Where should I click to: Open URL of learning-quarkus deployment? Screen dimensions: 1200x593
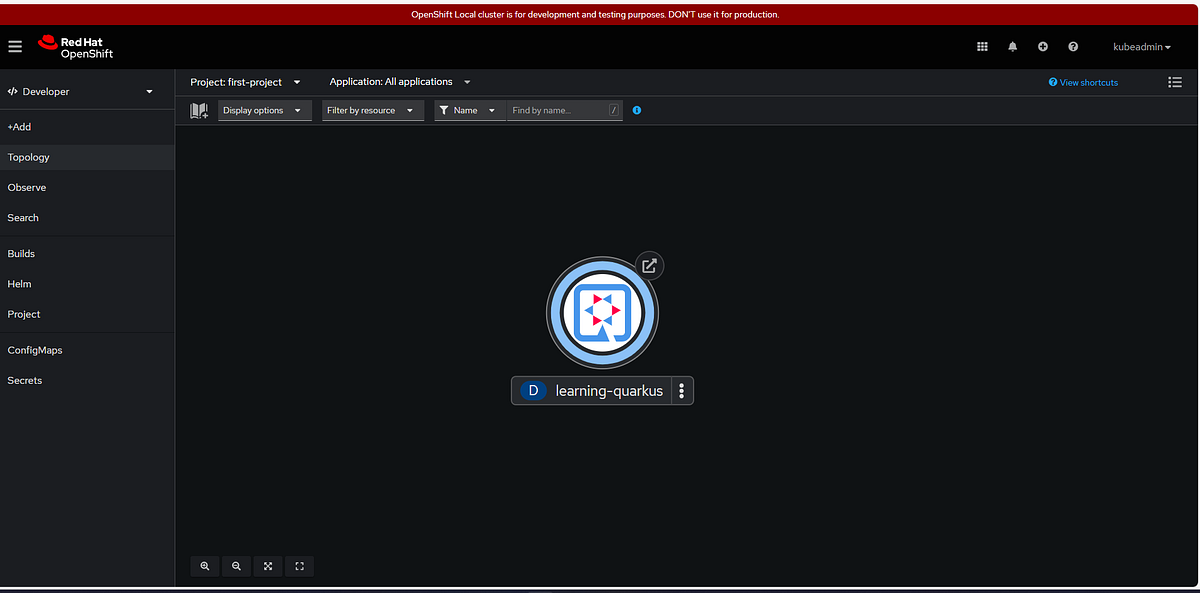[649, 266]
